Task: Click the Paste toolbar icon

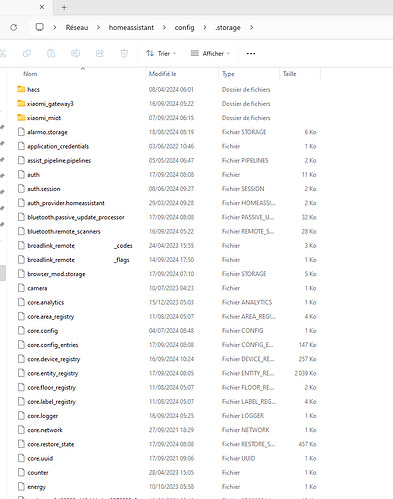Action: pos(51,53)
